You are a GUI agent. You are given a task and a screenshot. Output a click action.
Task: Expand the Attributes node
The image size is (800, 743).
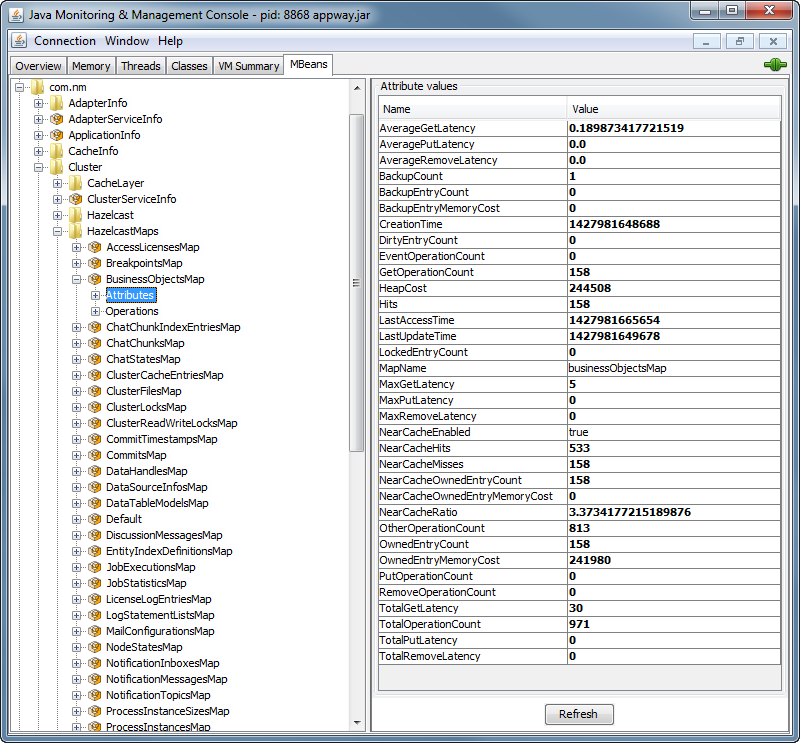click(x=95, y=295)
